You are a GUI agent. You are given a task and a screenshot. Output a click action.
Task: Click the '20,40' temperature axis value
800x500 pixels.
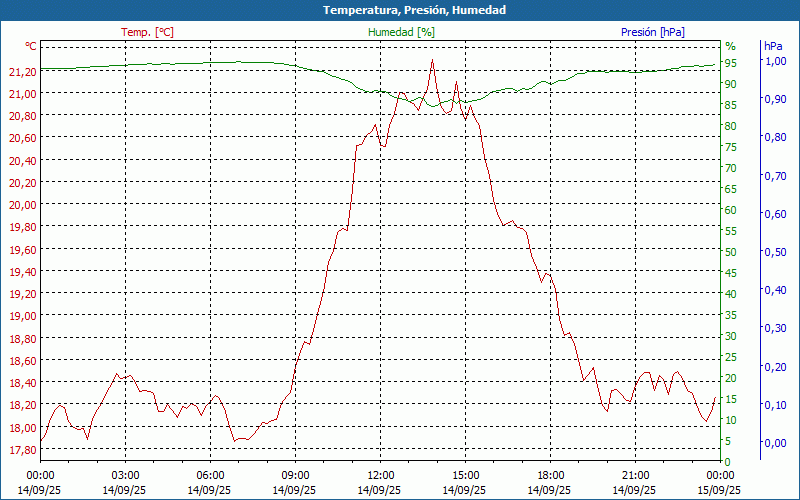tap(23, 161)
